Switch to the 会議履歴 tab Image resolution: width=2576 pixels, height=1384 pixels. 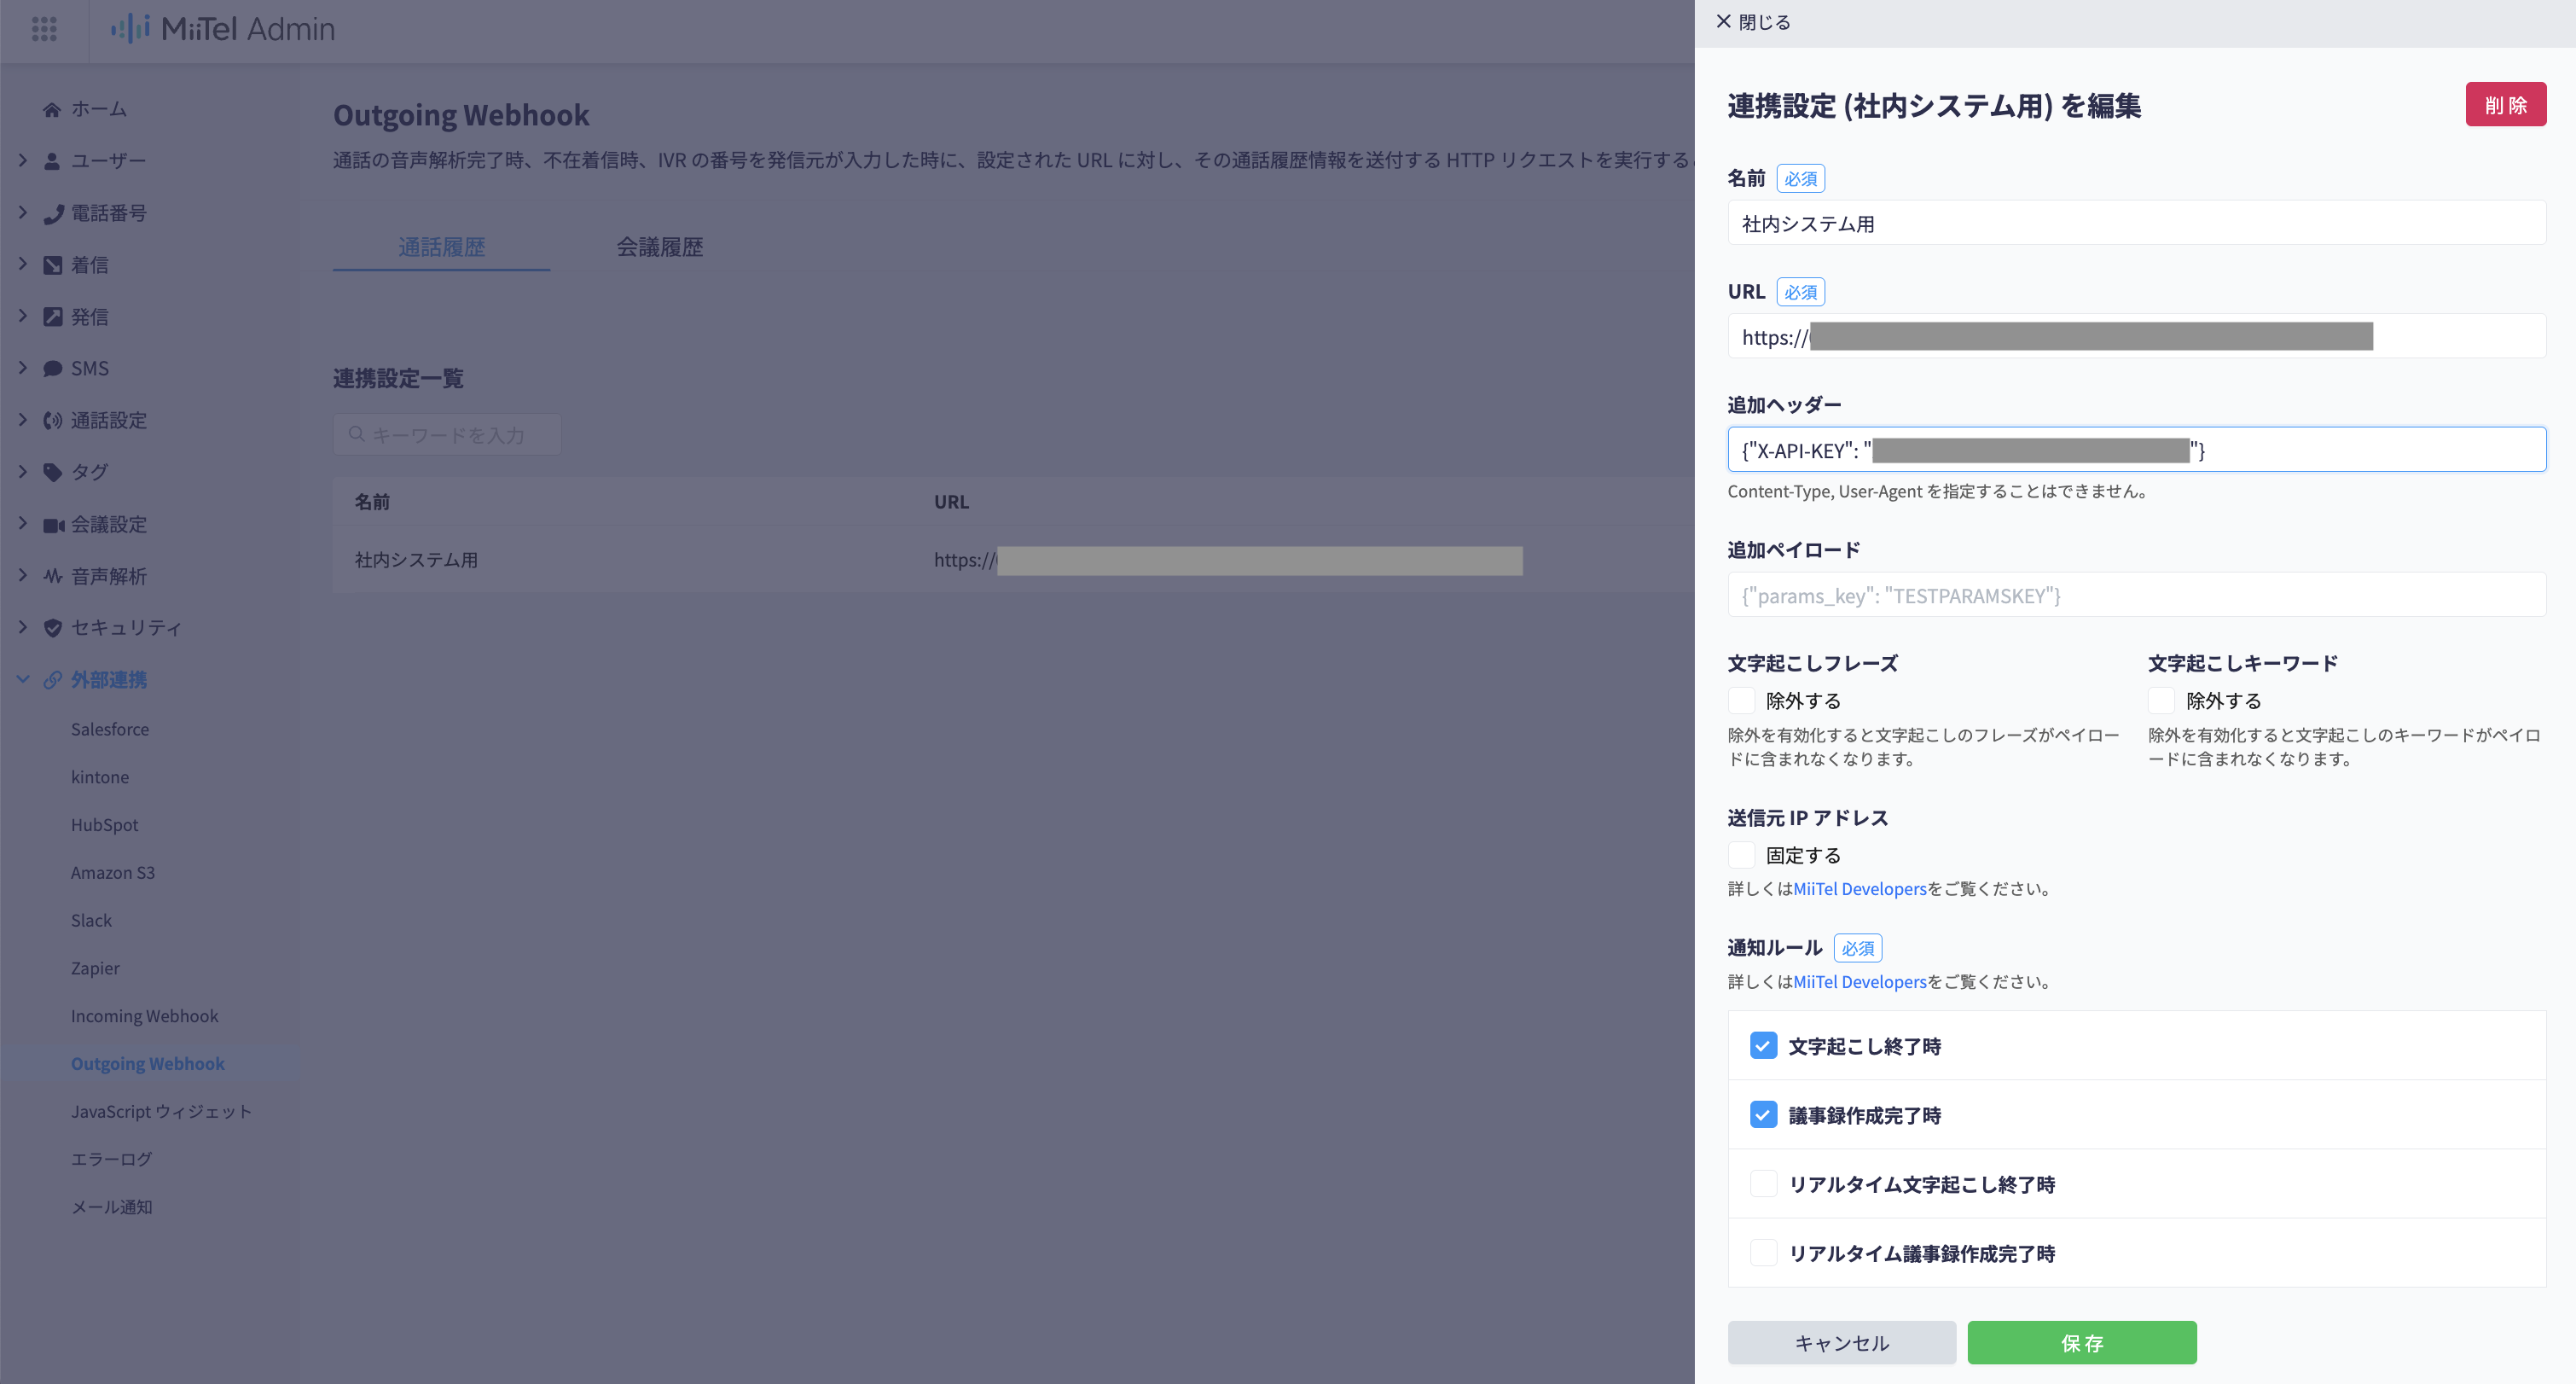tap(659, 247)
